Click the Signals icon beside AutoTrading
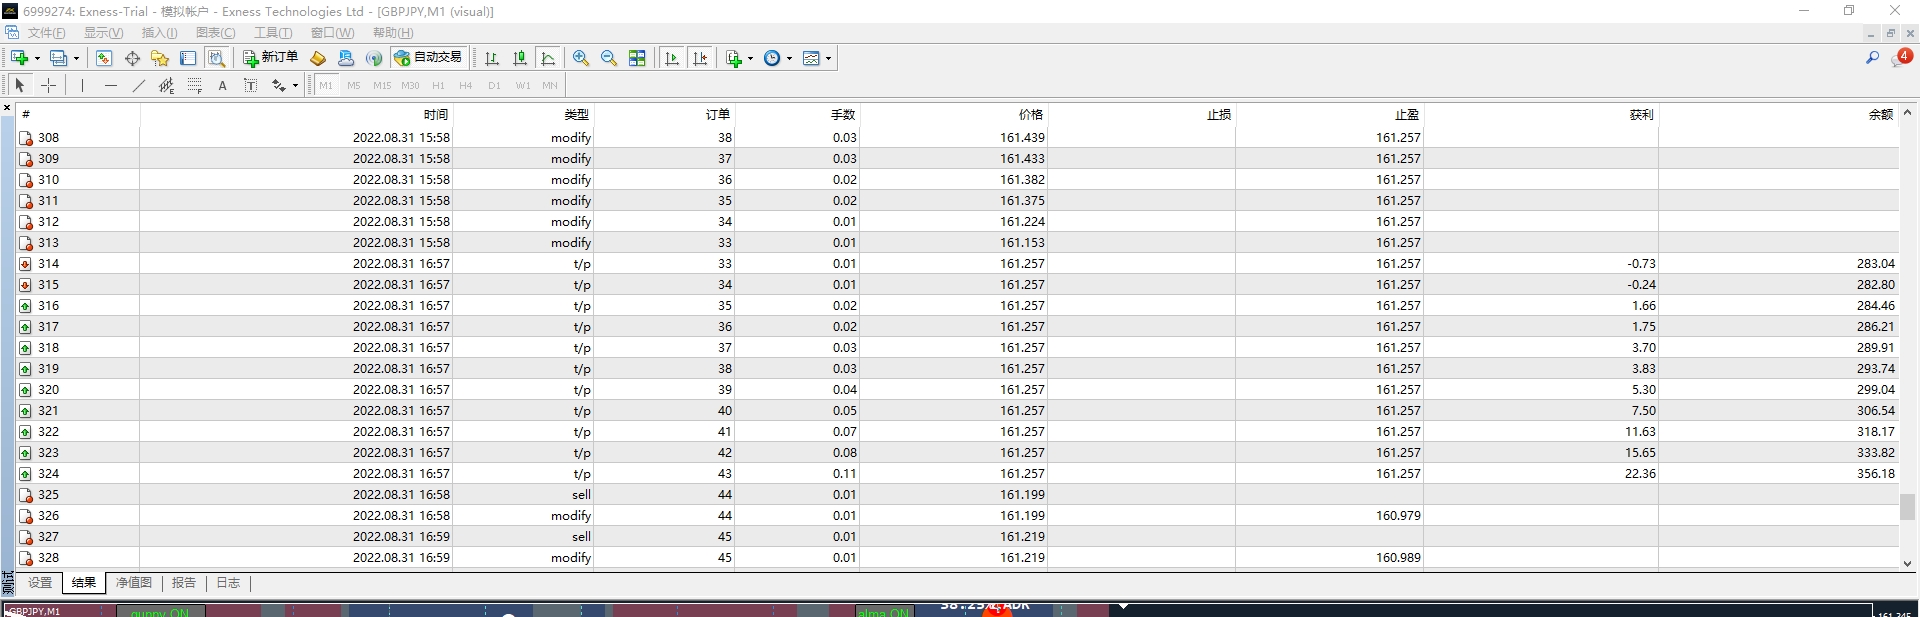Image resolution: width=1920 pixels, height=617 pixels. click(x=374, y=58)
